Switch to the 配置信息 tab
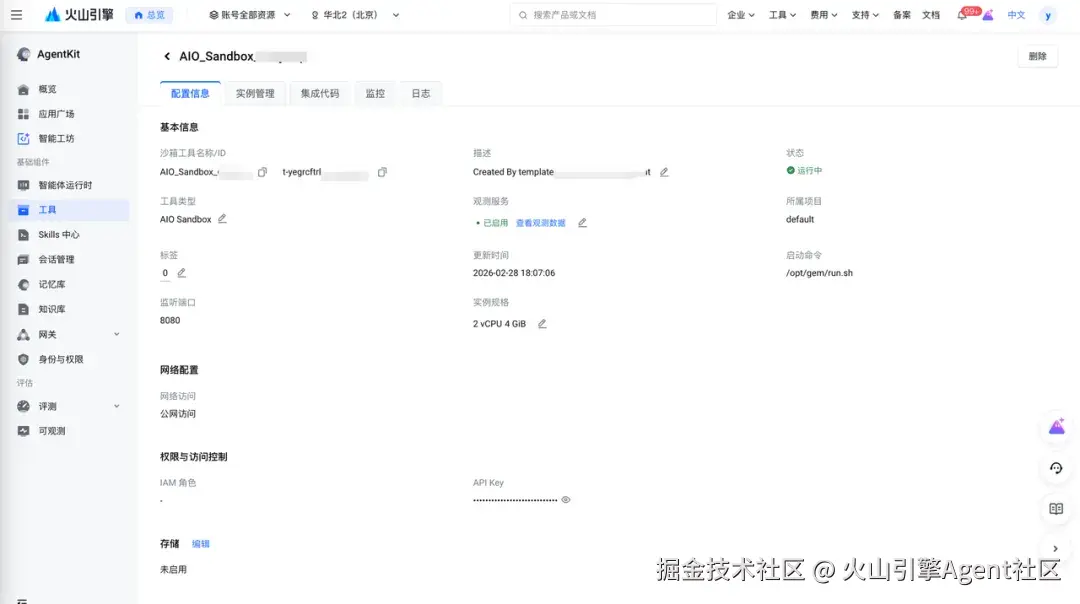 [190, 94]
